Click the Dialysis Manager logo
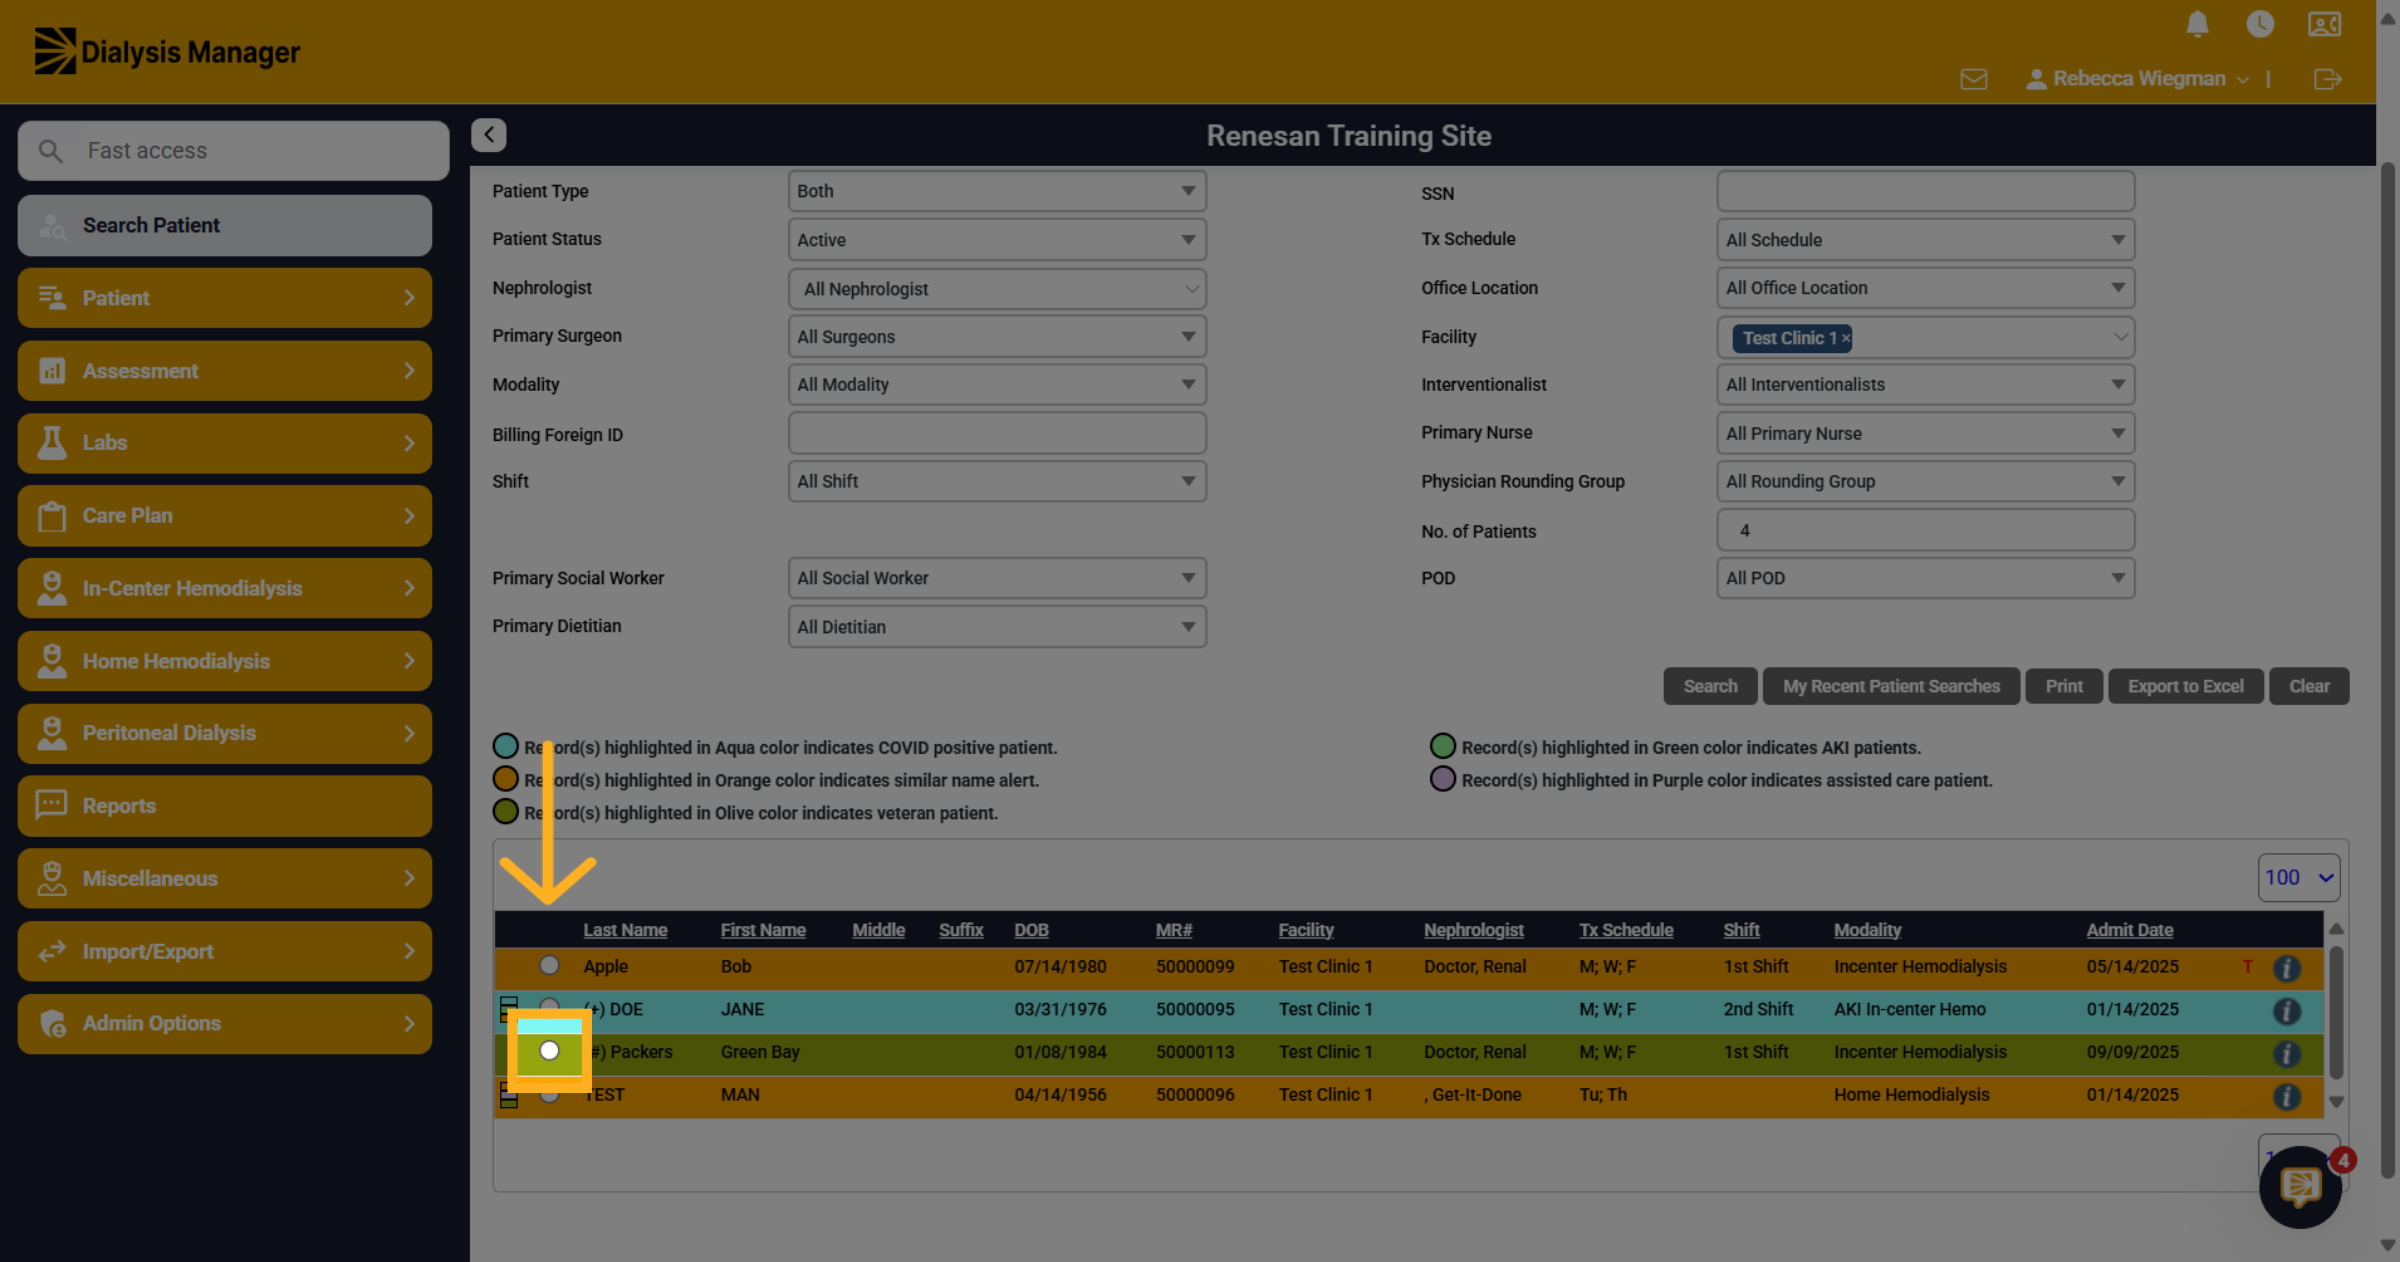The width and height of the screenshot is (2400, 1262). [167, 51]
